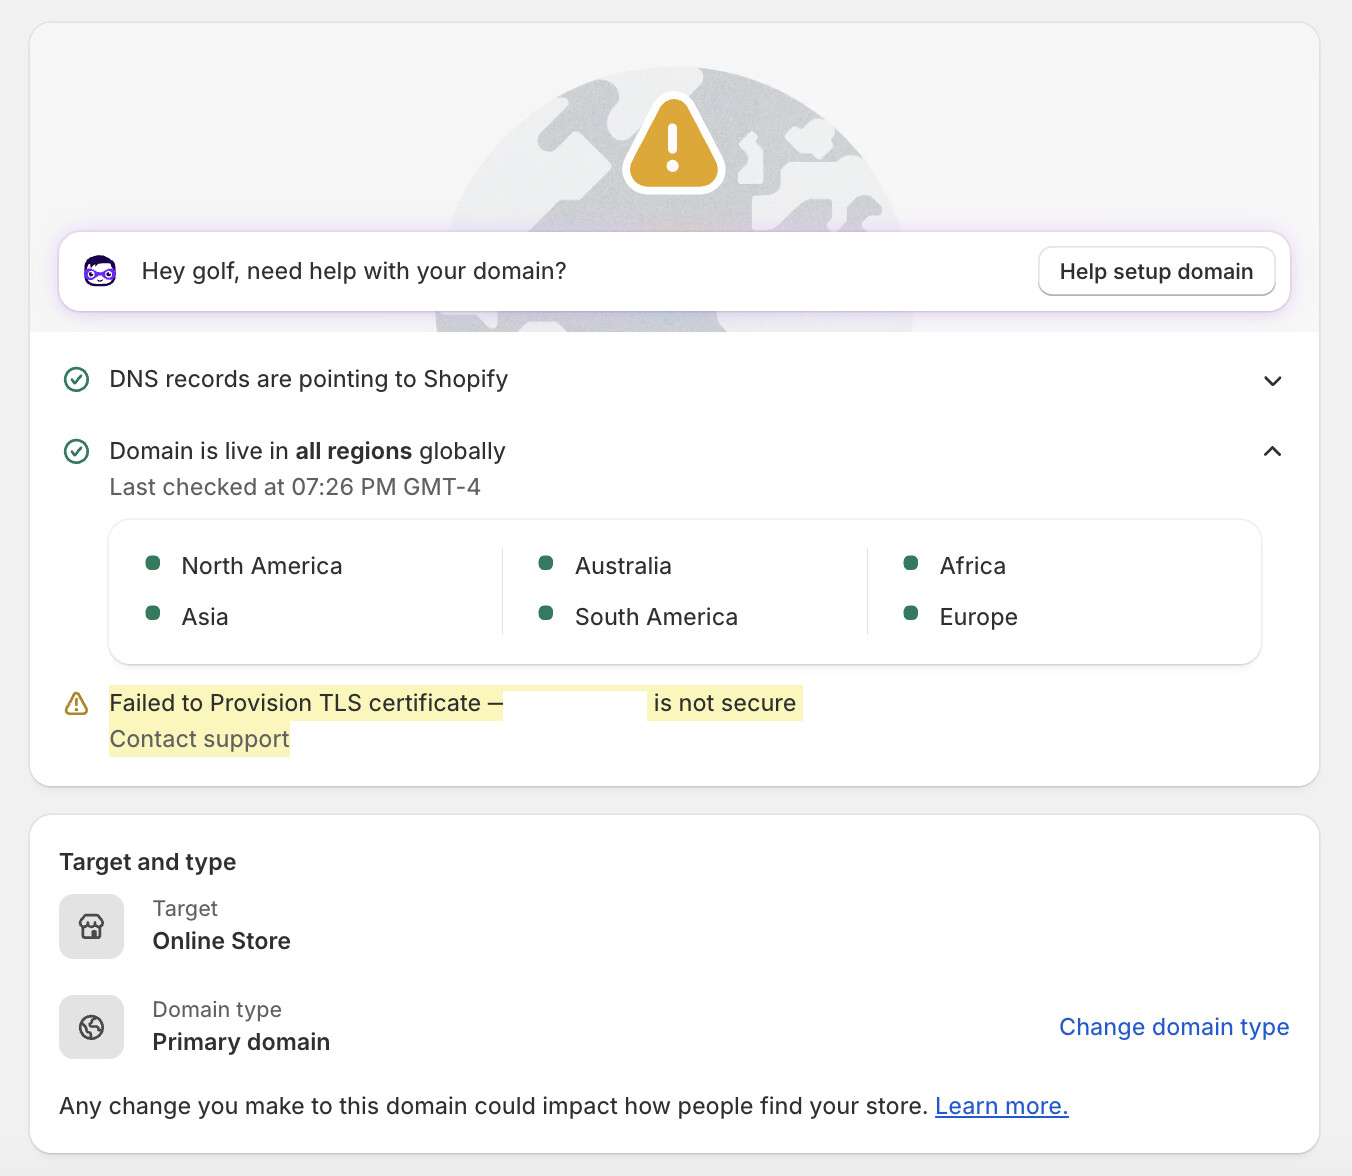1352x1176 pixels.
Task: Click the Domain is live green checkmark icon
Action: [x=77, y=452]
